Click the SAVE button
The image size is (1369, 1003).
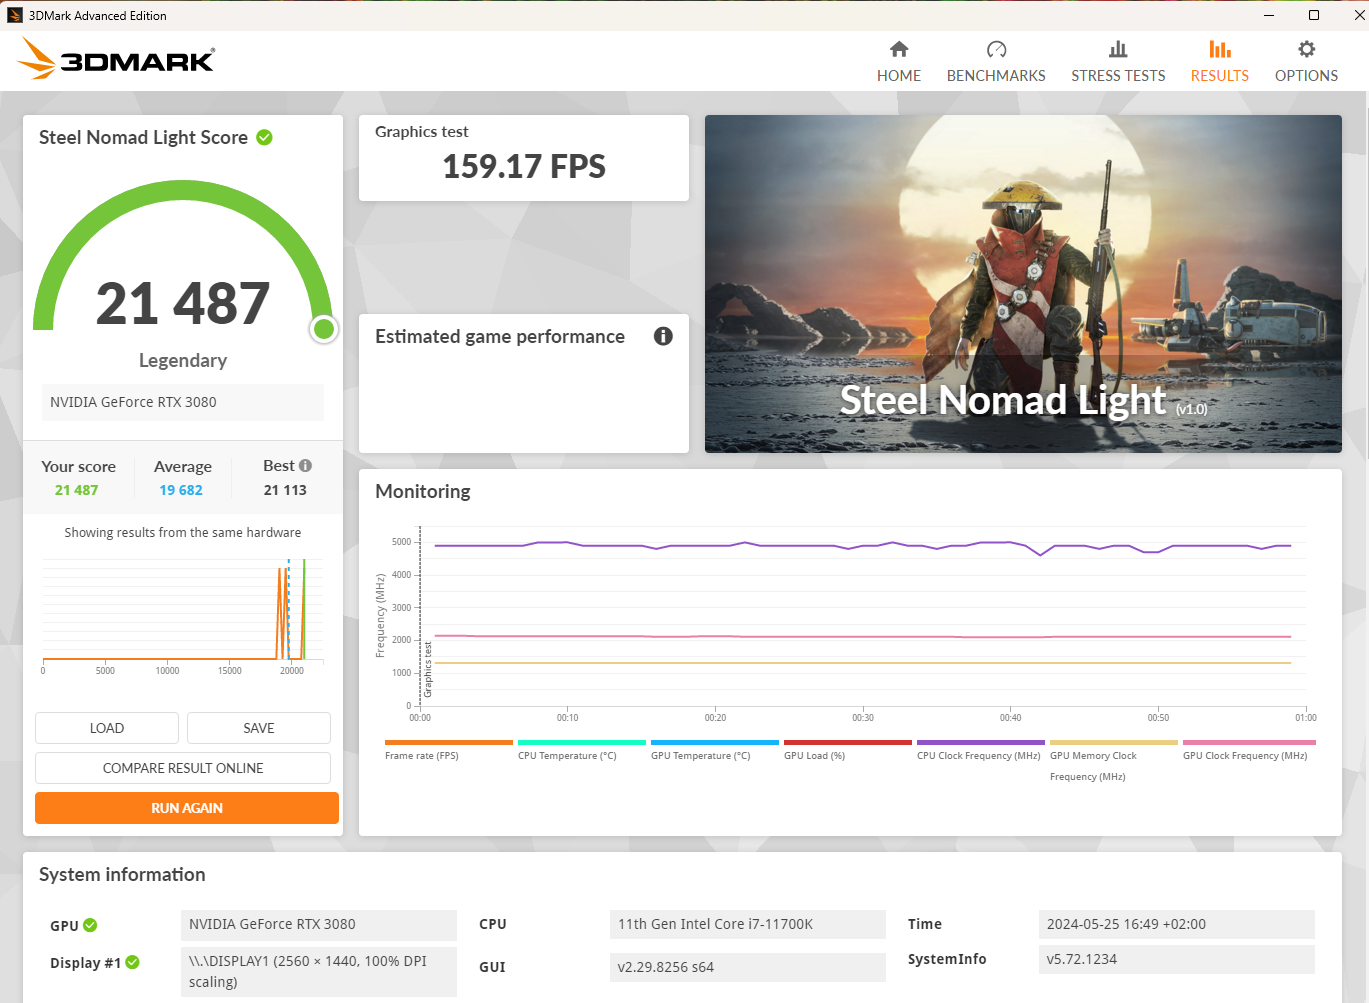point(259,728)
